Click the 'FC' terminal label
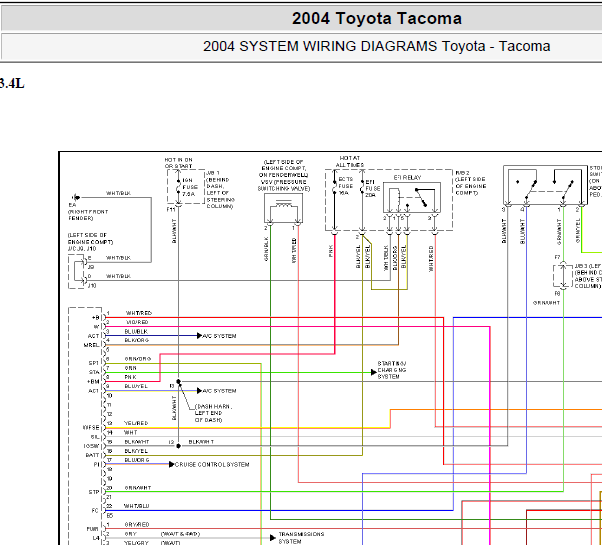 (x=95, y=510)
